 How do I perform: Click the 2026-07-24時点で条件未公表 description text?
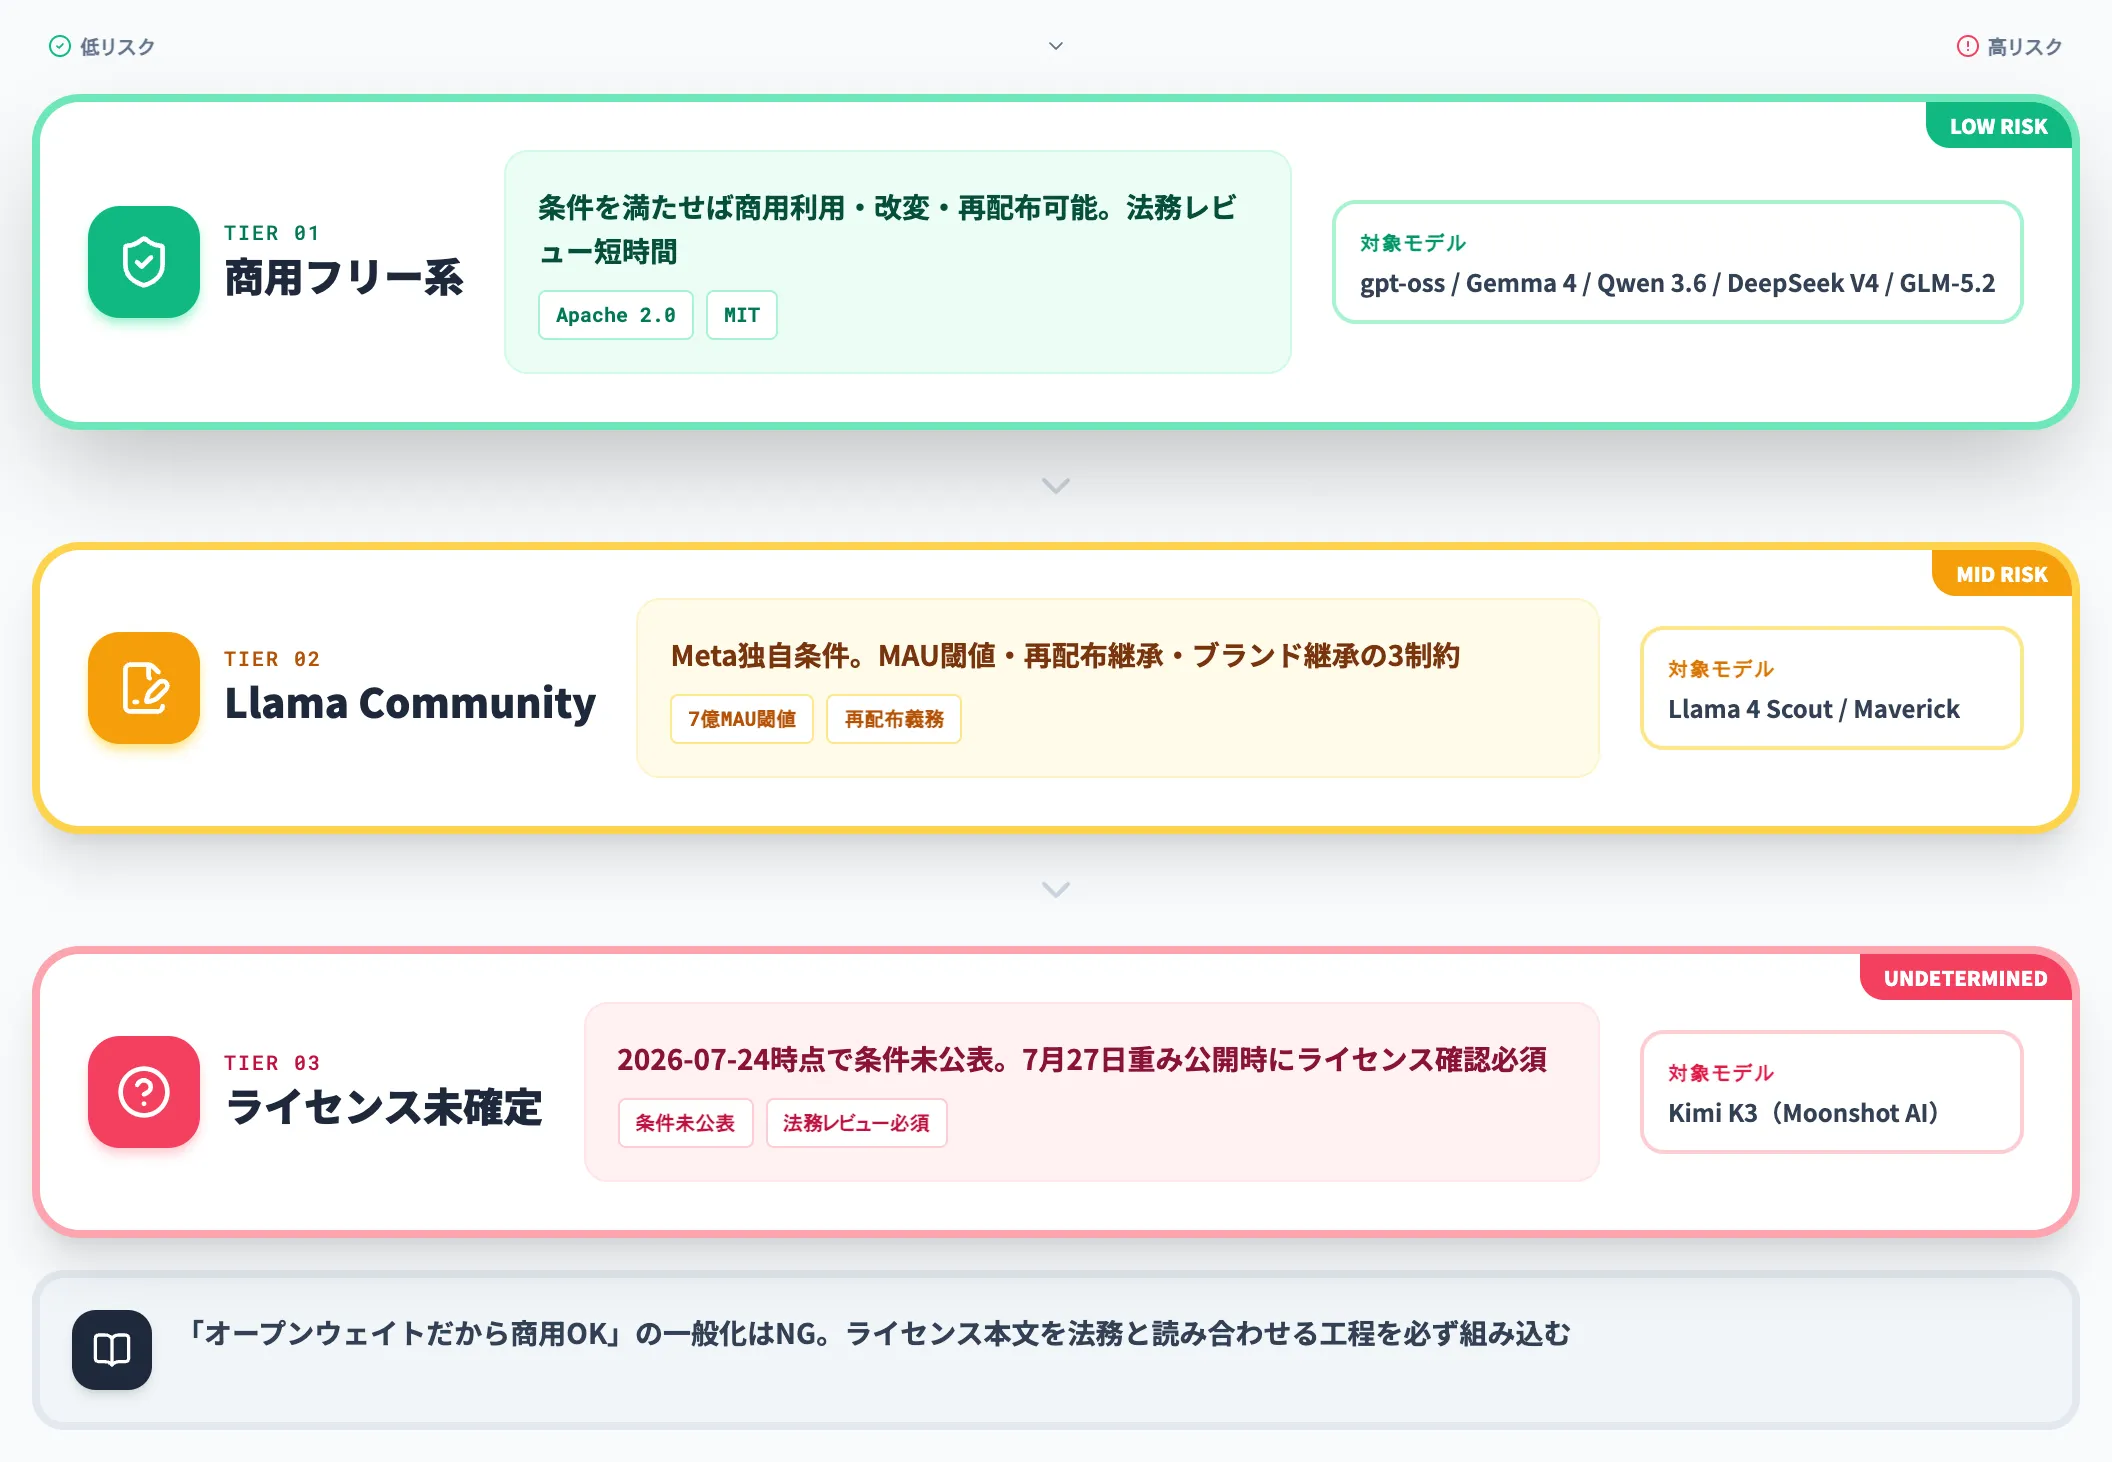(1082, 1060)
